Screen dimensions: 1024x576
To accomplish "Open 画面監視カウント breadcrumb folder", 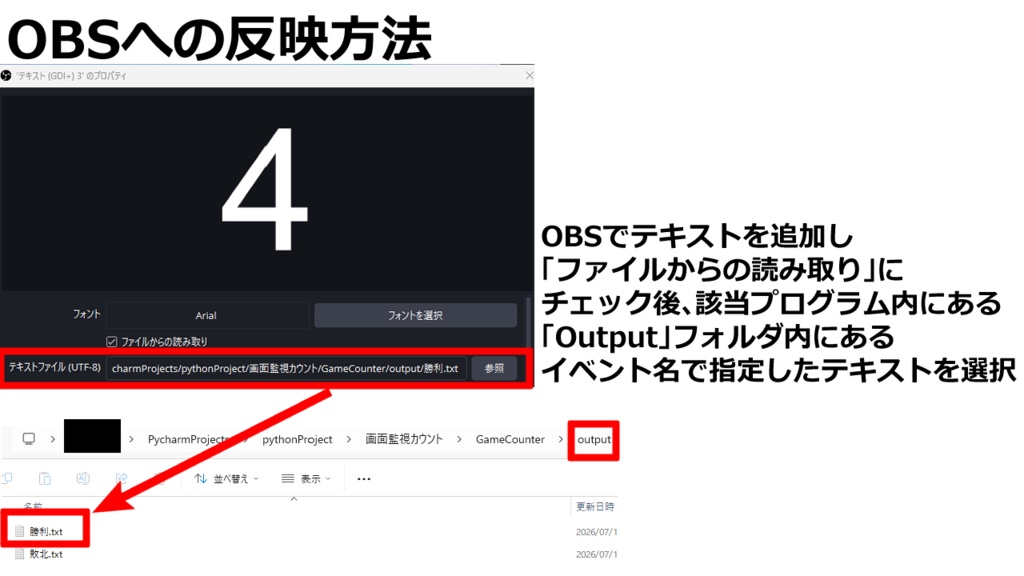I will (x=404, y=440).
